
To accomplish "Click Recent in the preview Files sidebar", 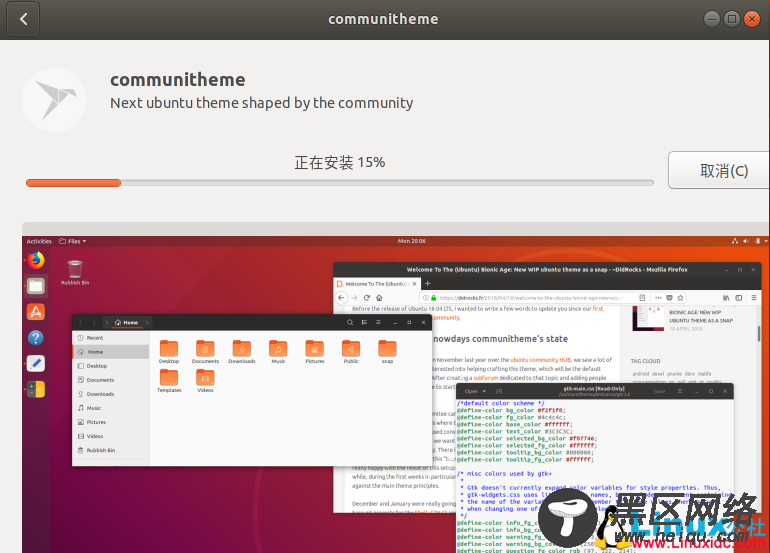I will [x=110, y=338].
